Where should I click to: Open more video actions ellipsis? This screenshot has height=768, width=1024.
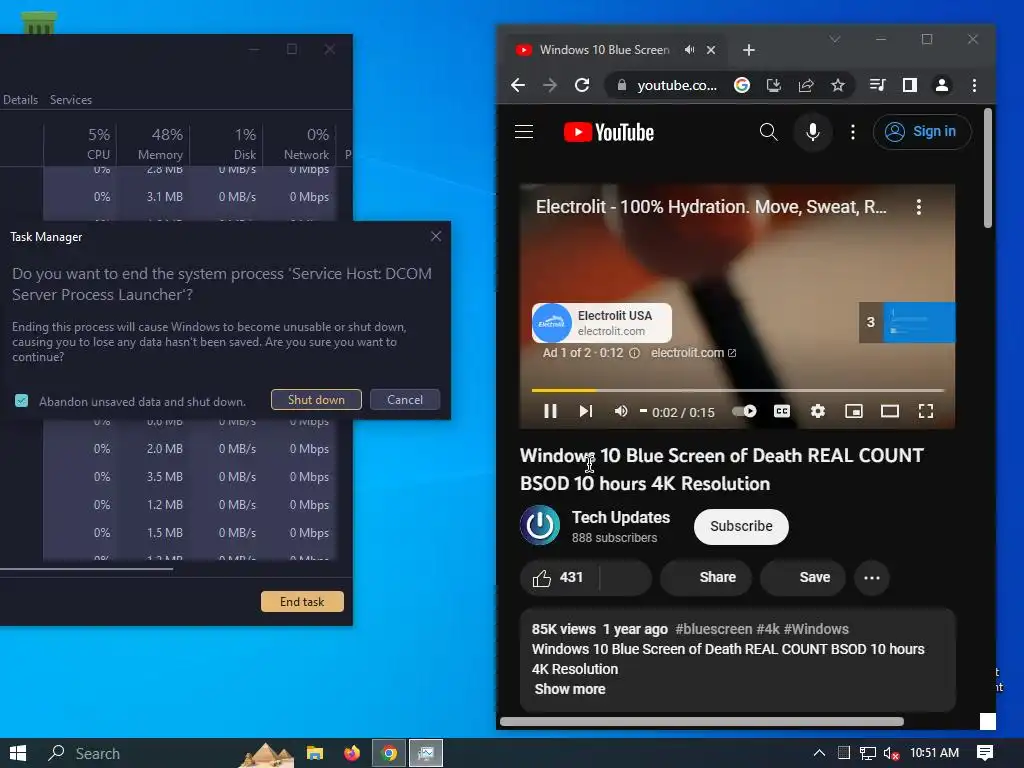point(872,578)
